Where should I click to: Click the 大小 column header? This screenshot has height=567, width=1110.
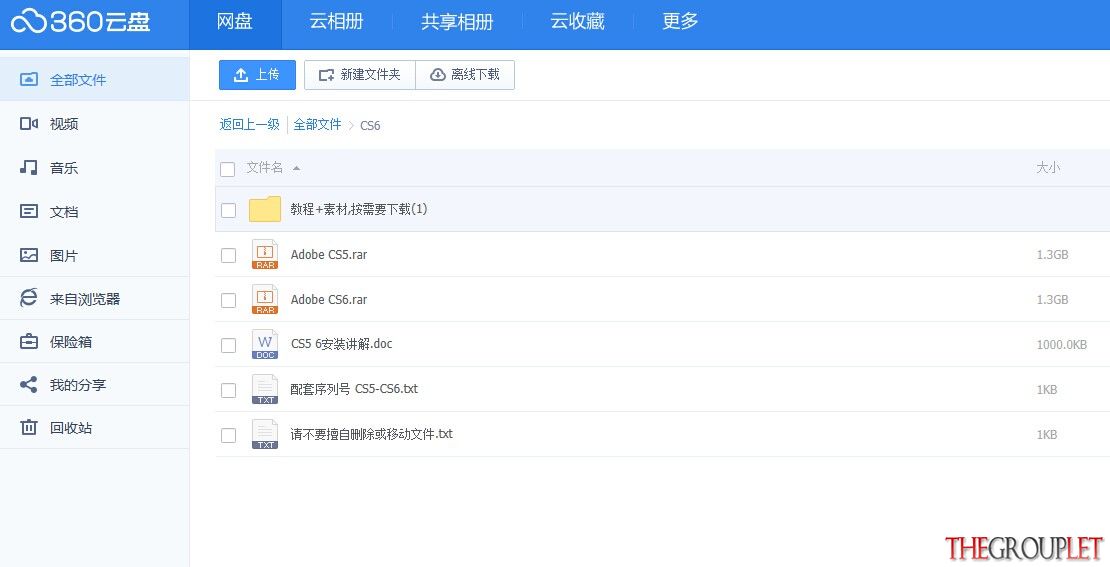[1048, 168]
